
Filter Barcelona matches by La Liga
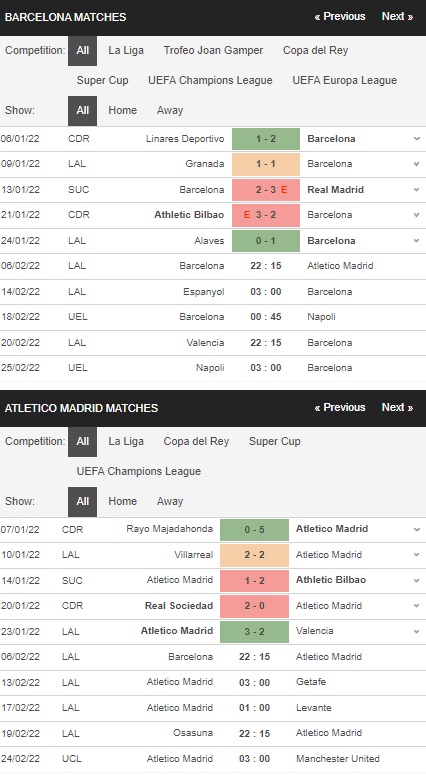(x=126, y=50)
